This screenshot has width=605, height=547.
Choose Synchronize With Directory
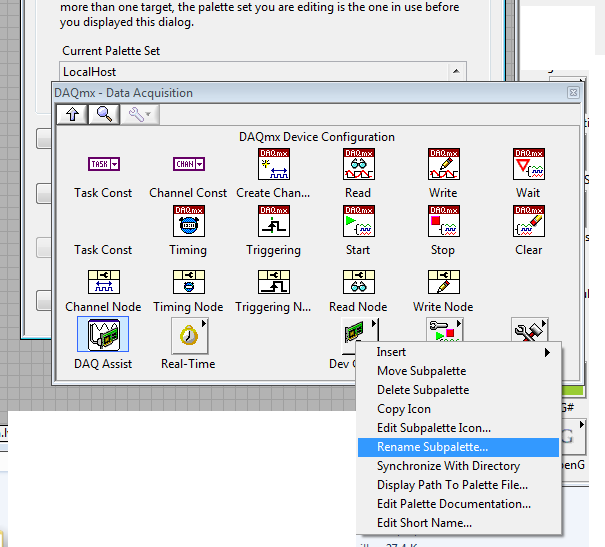coord(458,466)
